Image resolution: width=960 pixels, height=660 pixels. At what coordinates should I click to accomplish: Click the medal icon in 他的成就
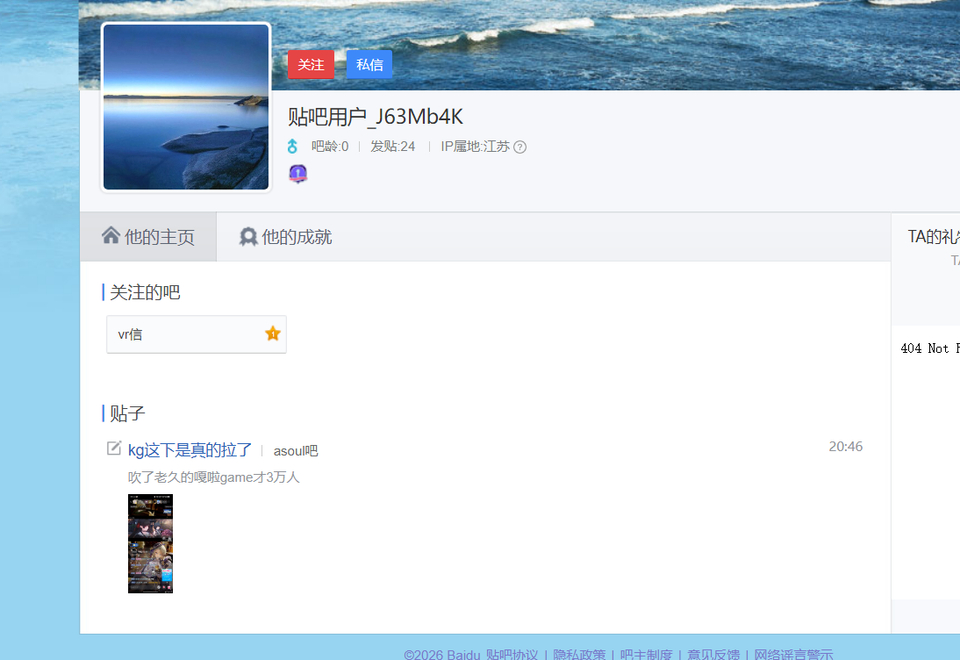pyautogui.click(x=248, y=237)
